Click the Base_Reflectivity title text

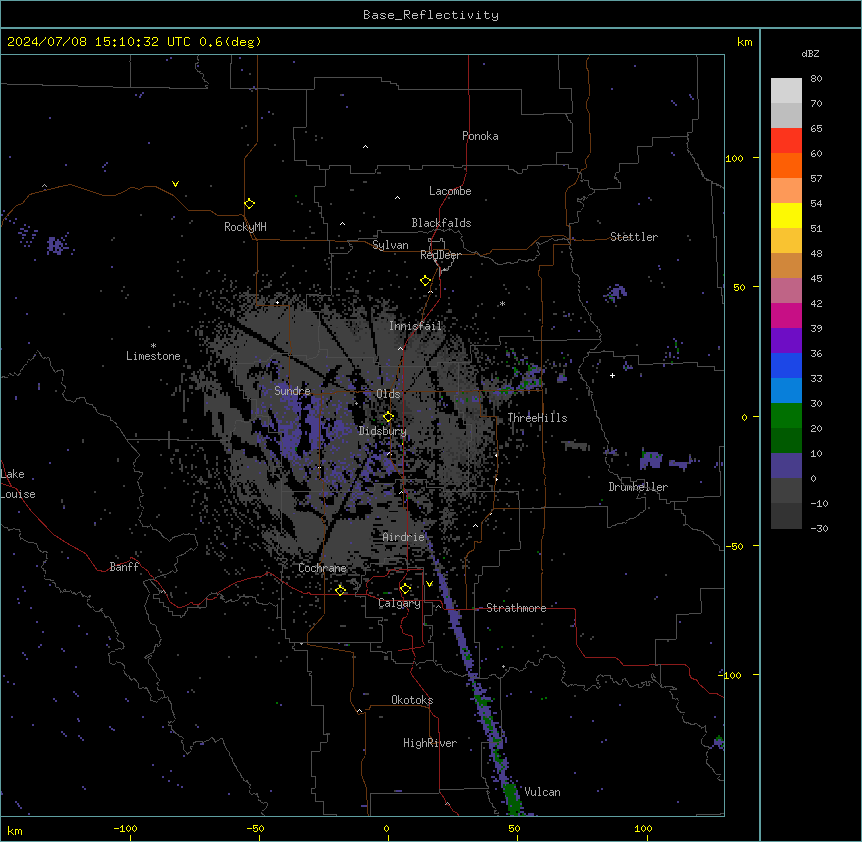pyautogui.click(x=431, y=15)
